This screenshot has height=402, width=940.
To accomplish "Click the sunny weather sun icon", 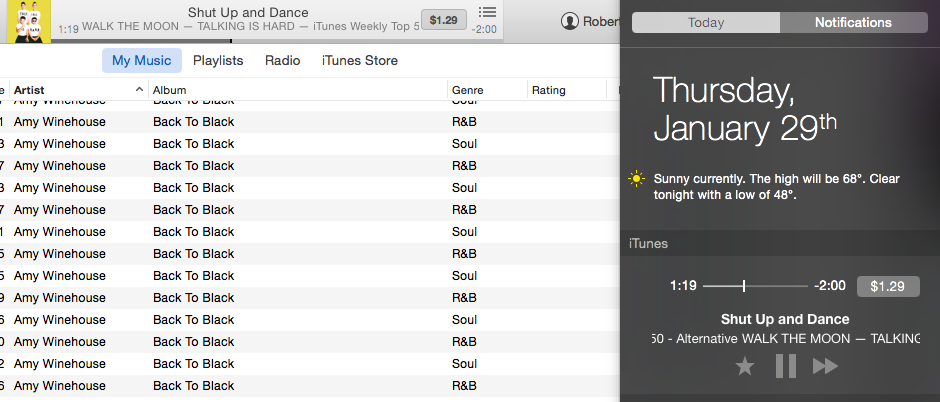I will click(x=636, y=179).
